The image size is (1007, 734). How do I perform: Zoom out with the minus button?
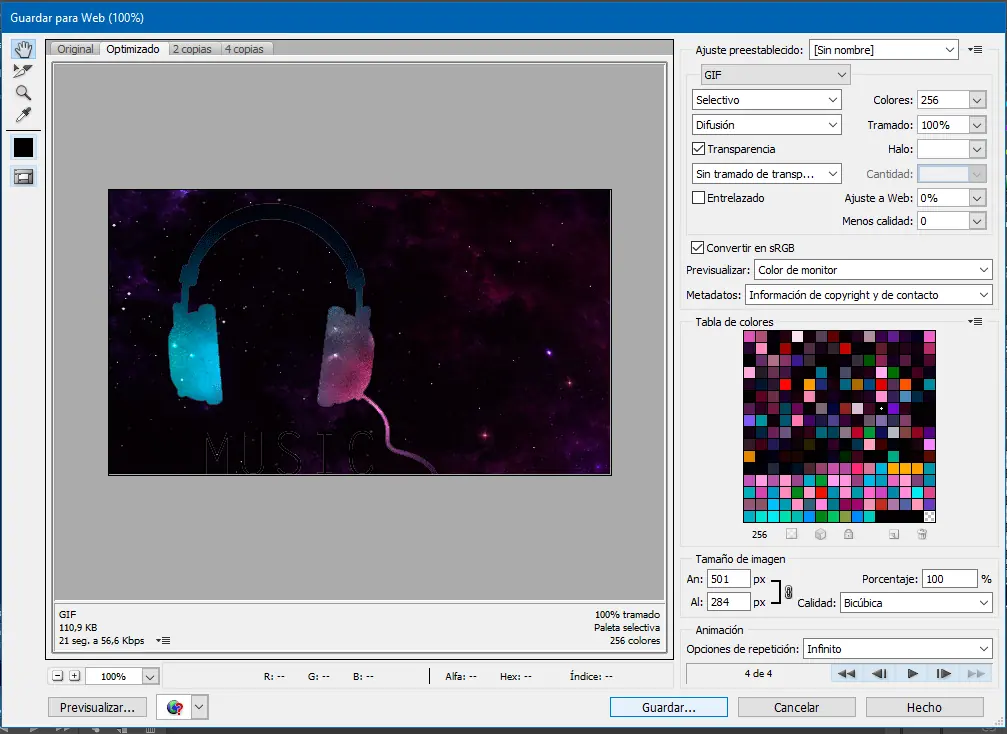(58, 676)
